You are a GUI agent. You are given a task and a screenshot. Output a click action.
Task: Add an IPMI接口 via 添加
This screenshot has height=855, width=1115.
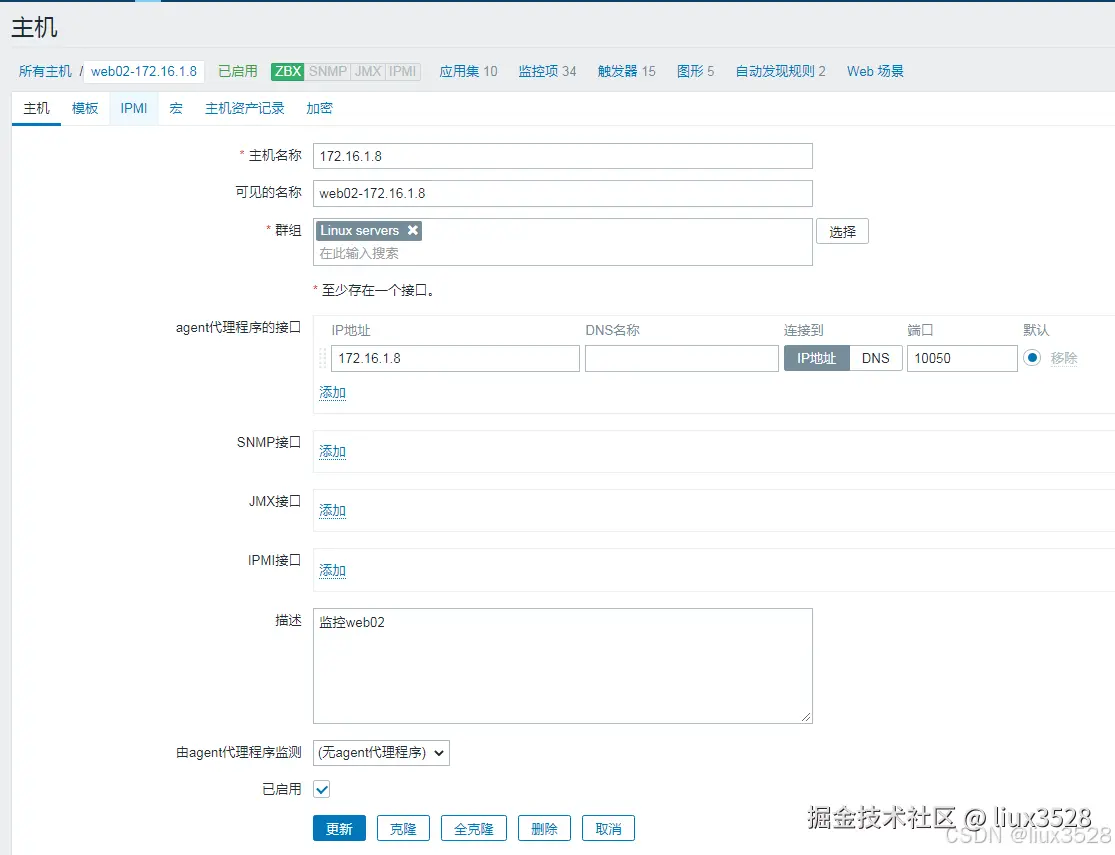click(x=332, y=570)
